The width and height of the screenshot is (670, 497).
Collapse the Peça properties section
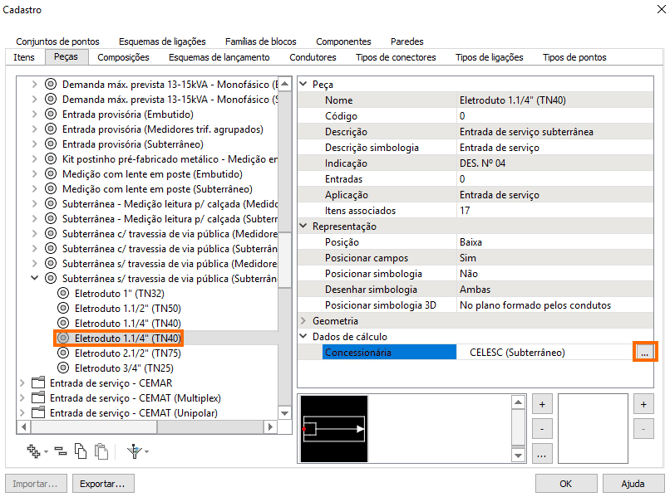(305, 85)
